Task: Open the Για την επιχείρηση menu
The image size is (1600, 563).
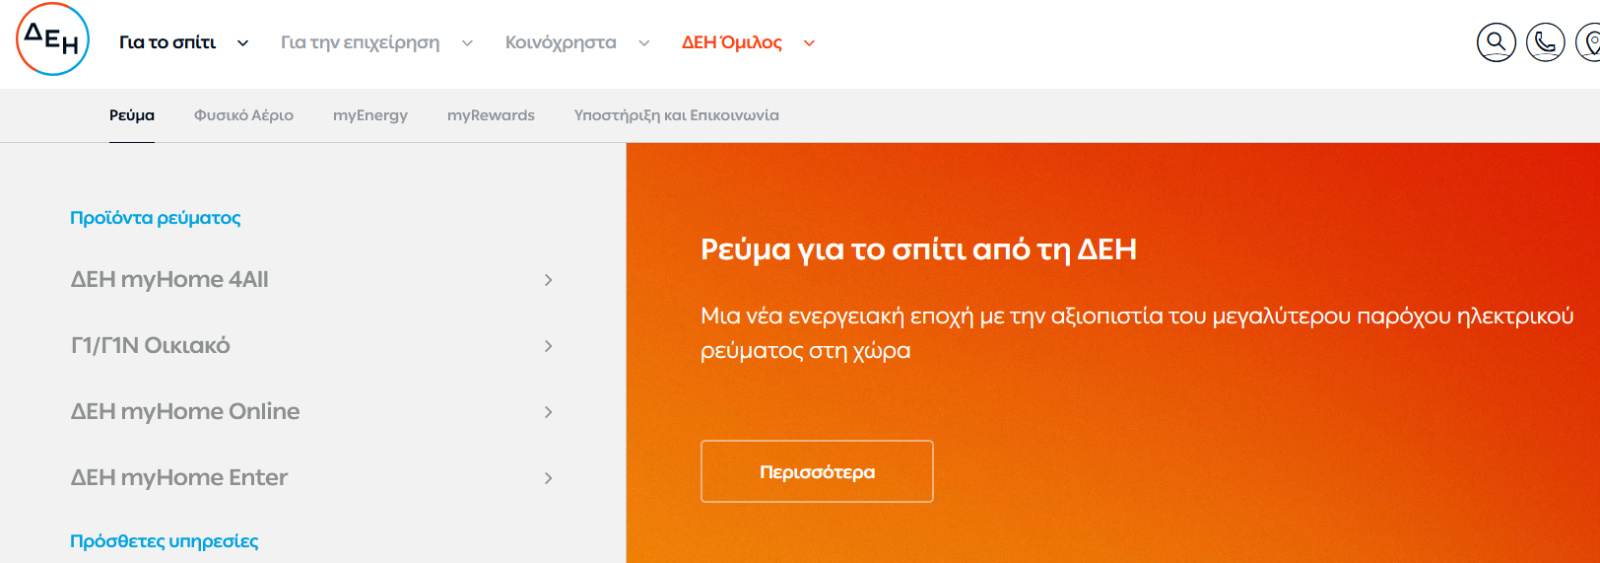Action: [360, 42]
